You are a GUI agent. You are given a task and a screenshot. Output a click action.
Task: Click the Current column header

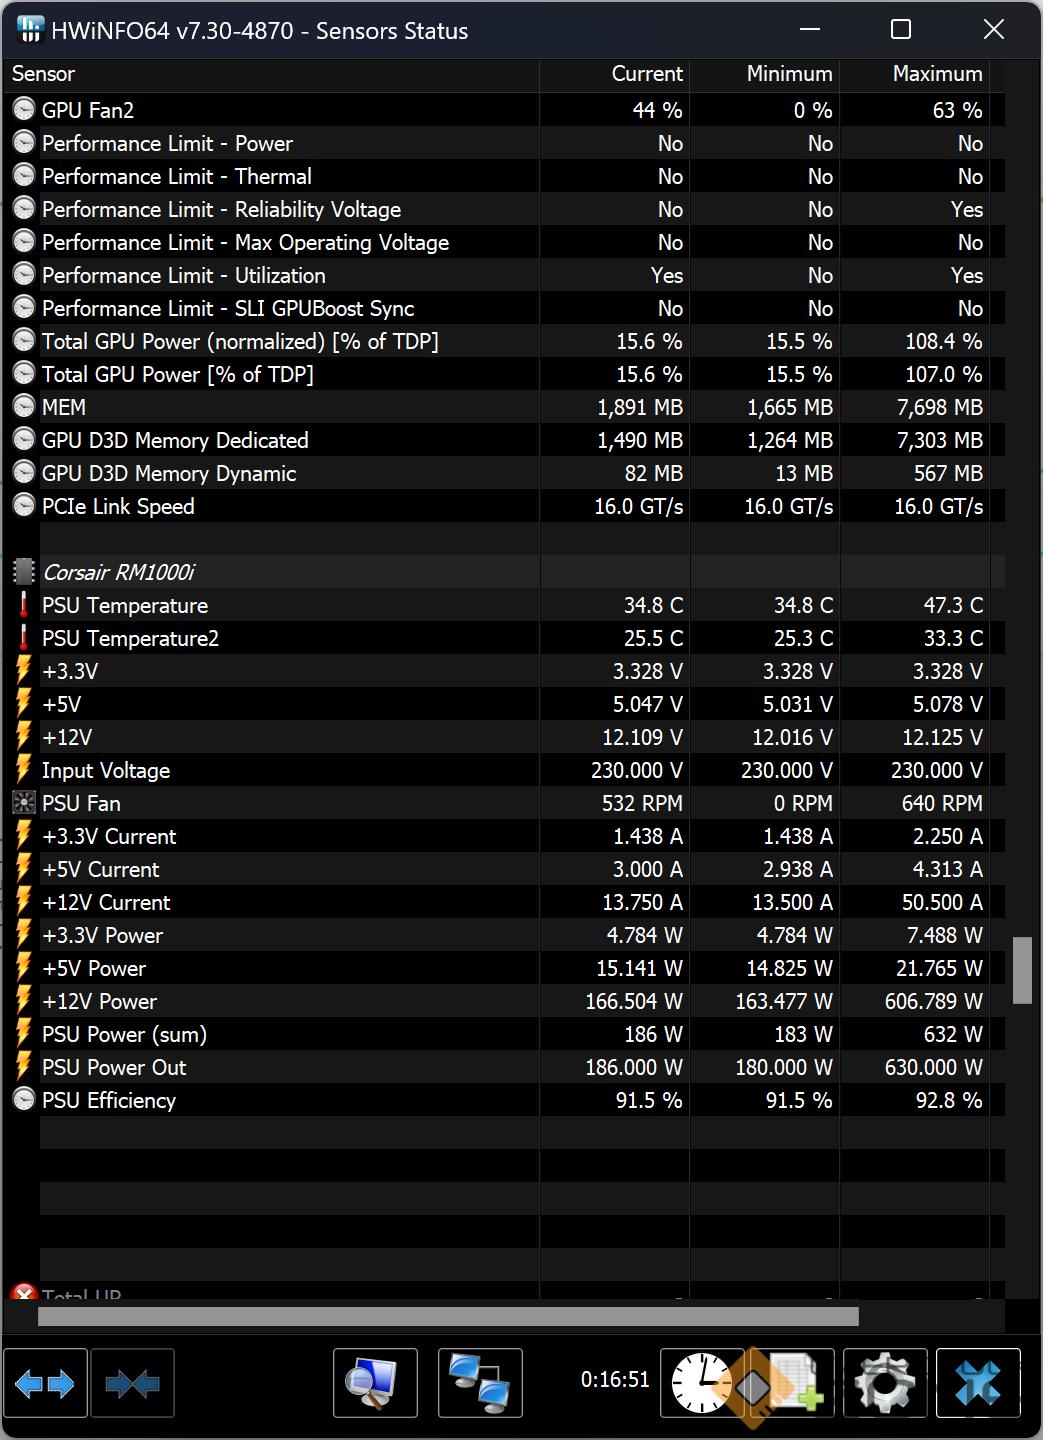coord(646,75)
